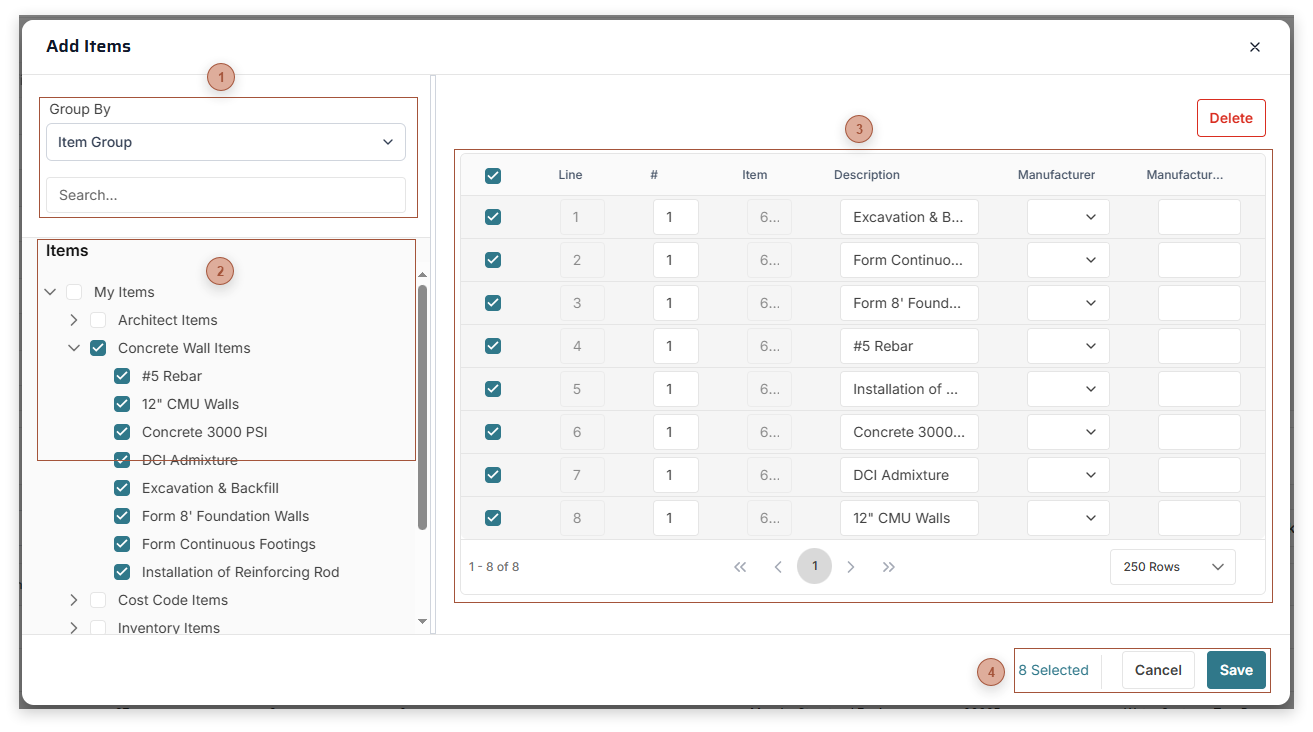Uncheck the #5 Rebar item
The width and height of the screenshot is (1313, 732).
coord(121,376)
